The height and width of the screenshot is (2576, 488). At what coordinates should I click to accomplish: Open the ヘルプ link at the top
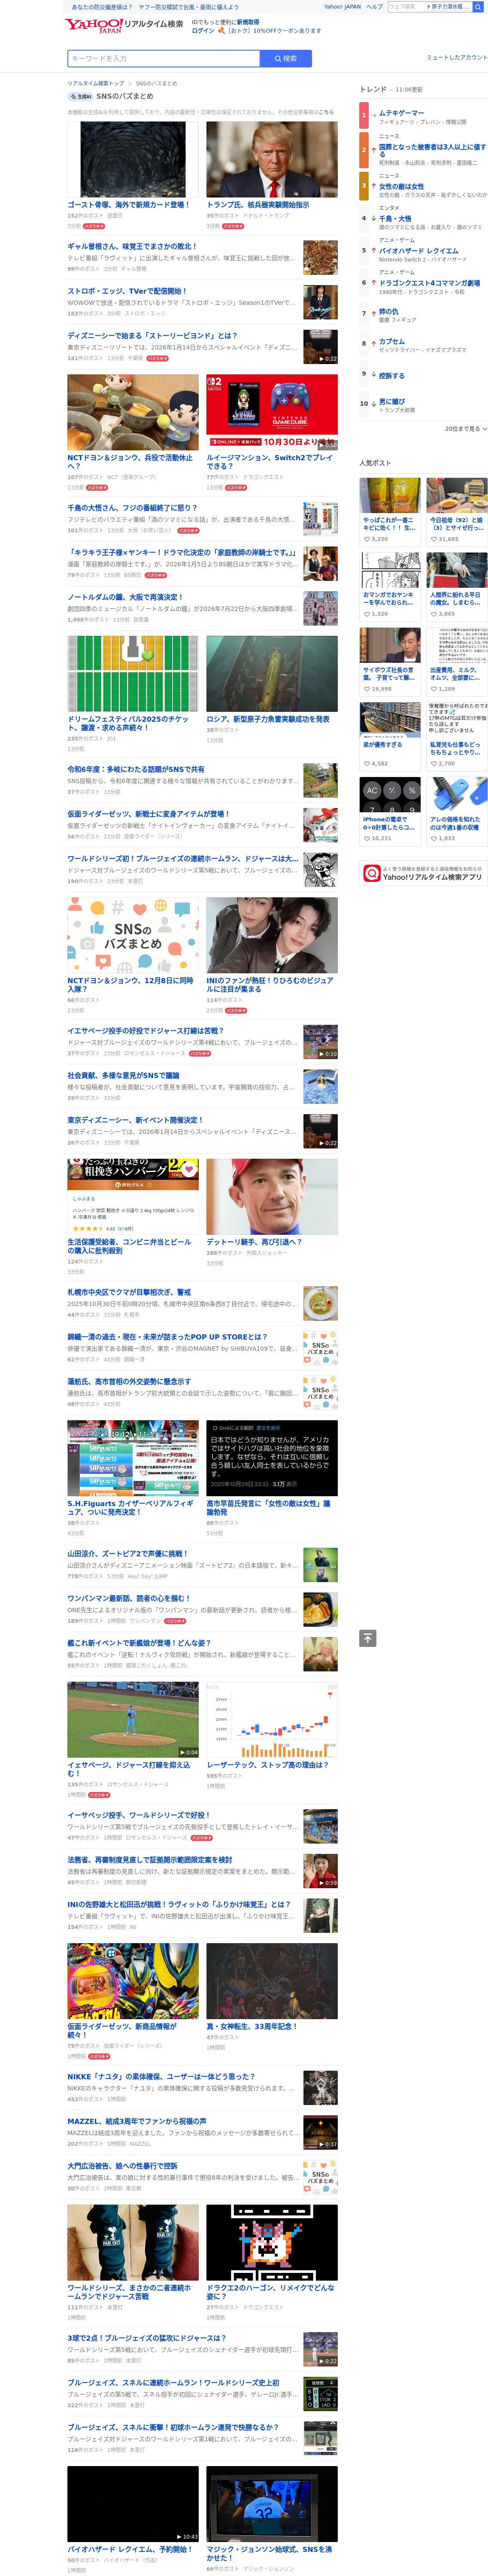pos(374,7)
